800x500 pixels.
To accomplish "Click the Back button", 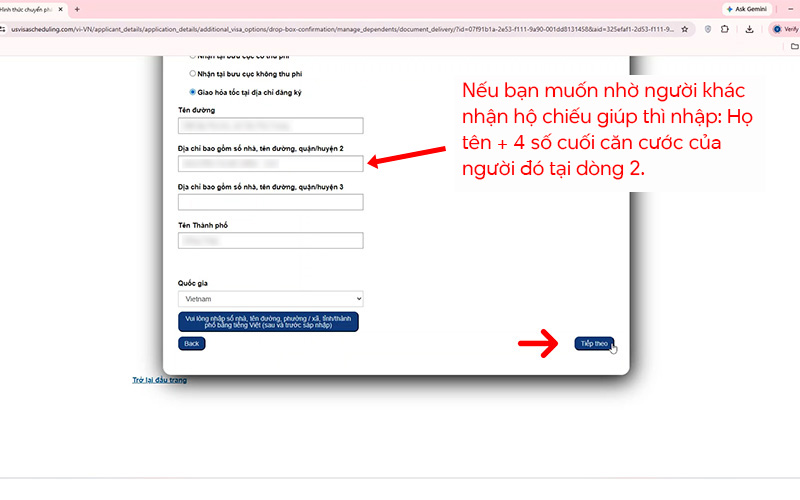I will click(191, 343).
